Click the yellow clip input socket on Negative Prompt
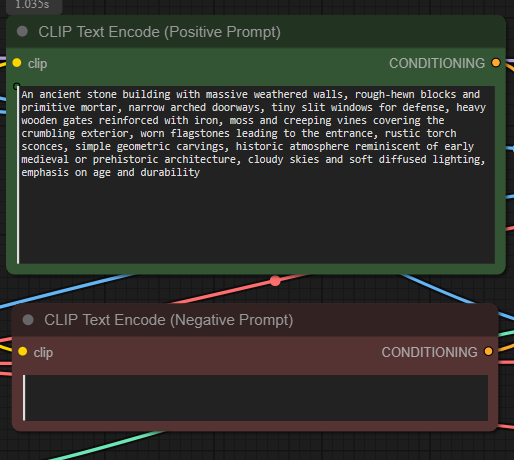The height and width of the screenshot is (460, 514). pyautogui.click(x=23, y=351)
